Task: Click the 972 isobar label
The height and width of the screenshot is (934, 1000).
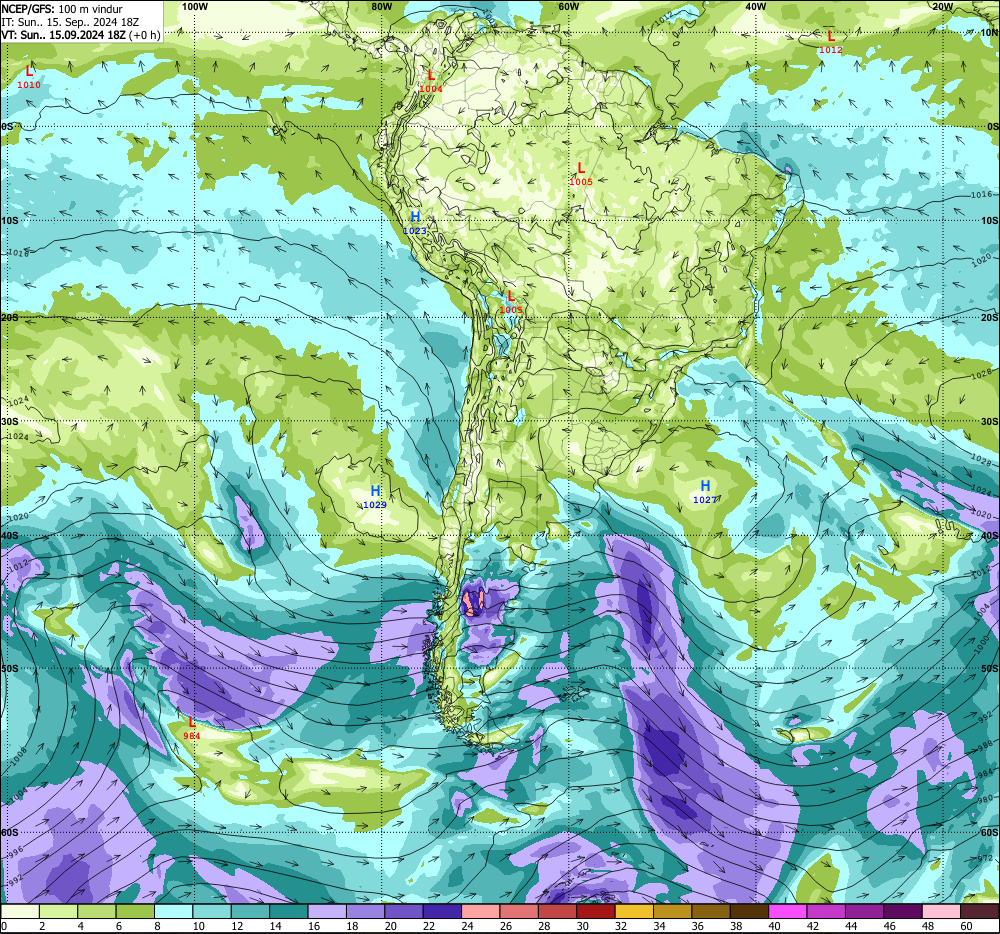Action: tap(985, 858)
